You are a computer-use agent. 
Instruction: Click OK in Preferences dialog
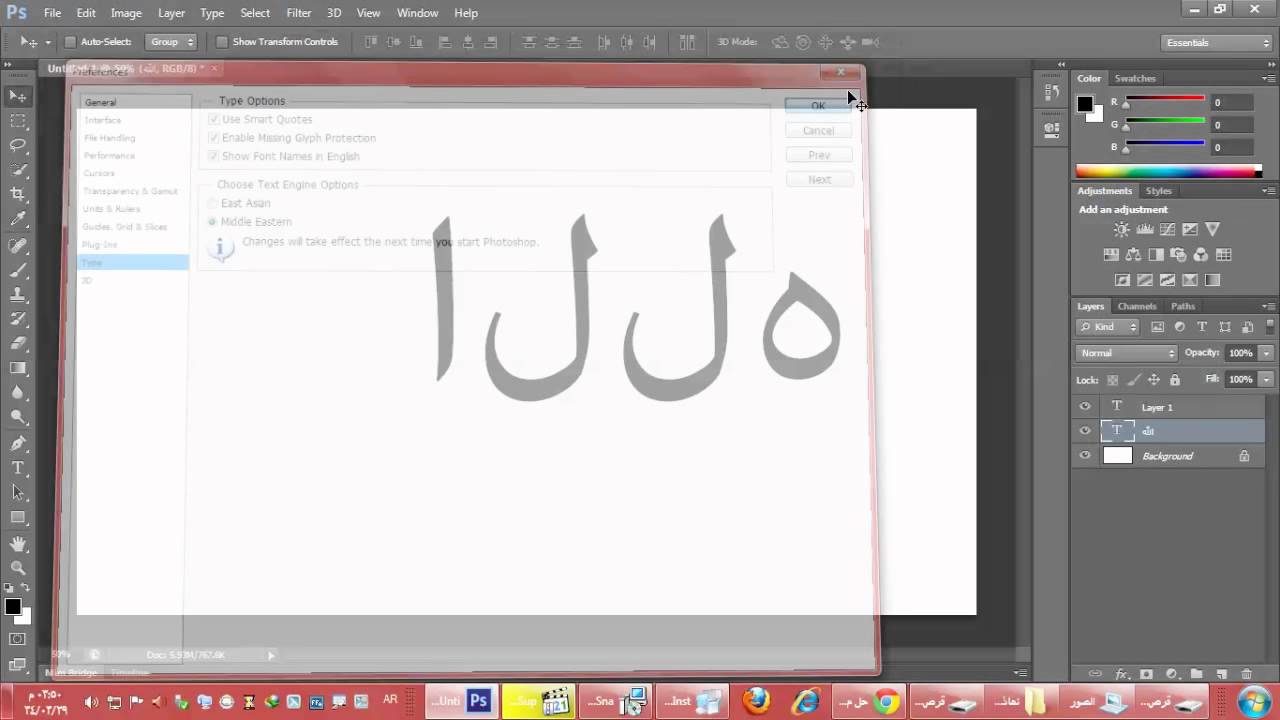(x=818, y=106)
